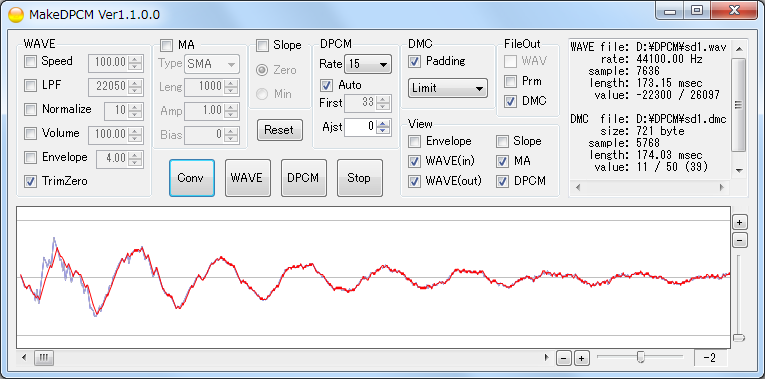Uncheck the View MA checkbox
Viewport: 765px width, 379px height.
pos(502,161)
